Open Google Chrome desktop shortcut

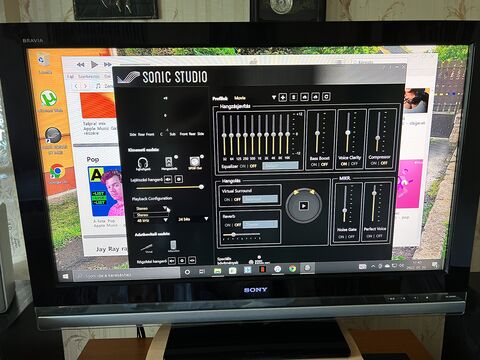pos(57,174)
